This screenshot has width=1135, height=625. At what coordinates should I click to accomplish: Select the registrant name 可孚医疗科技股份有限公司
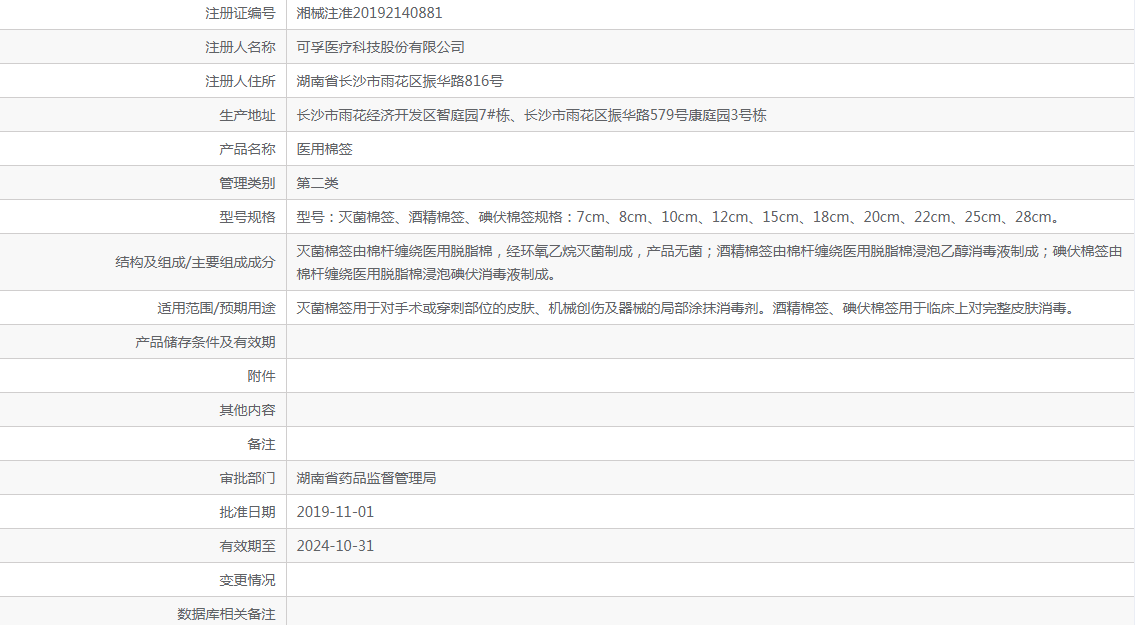380,47
